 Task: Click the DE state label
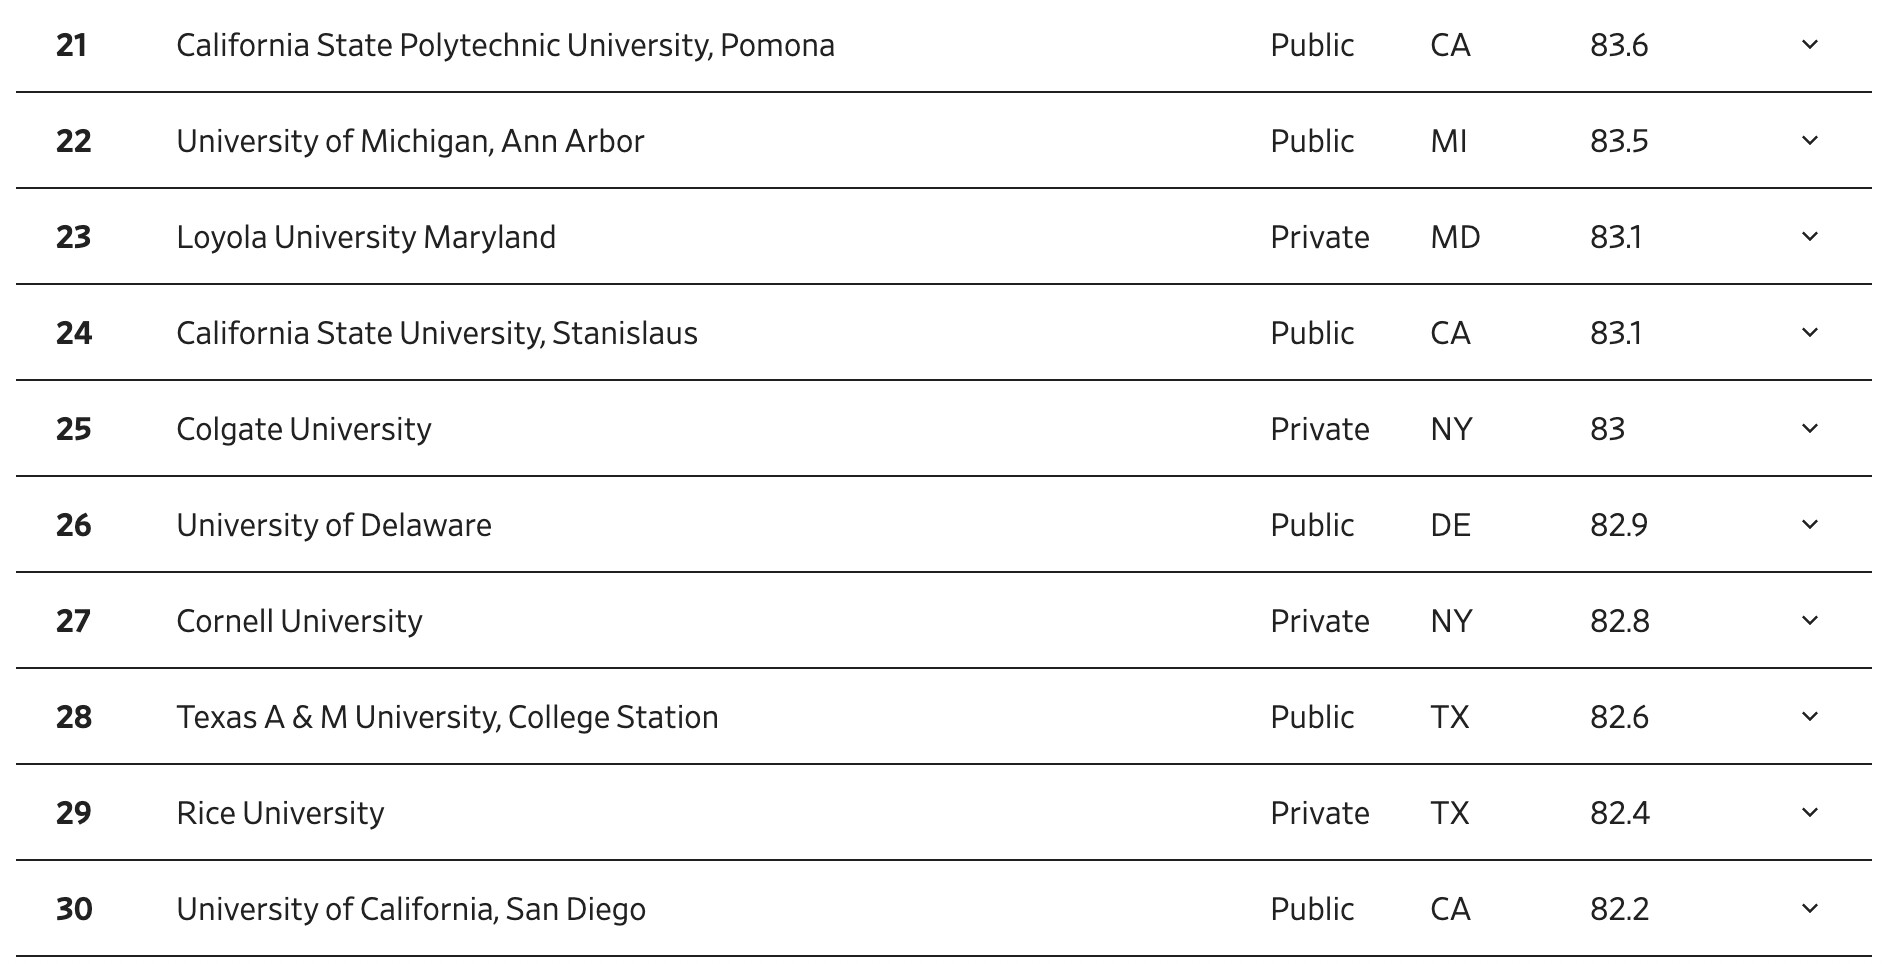1451,525
